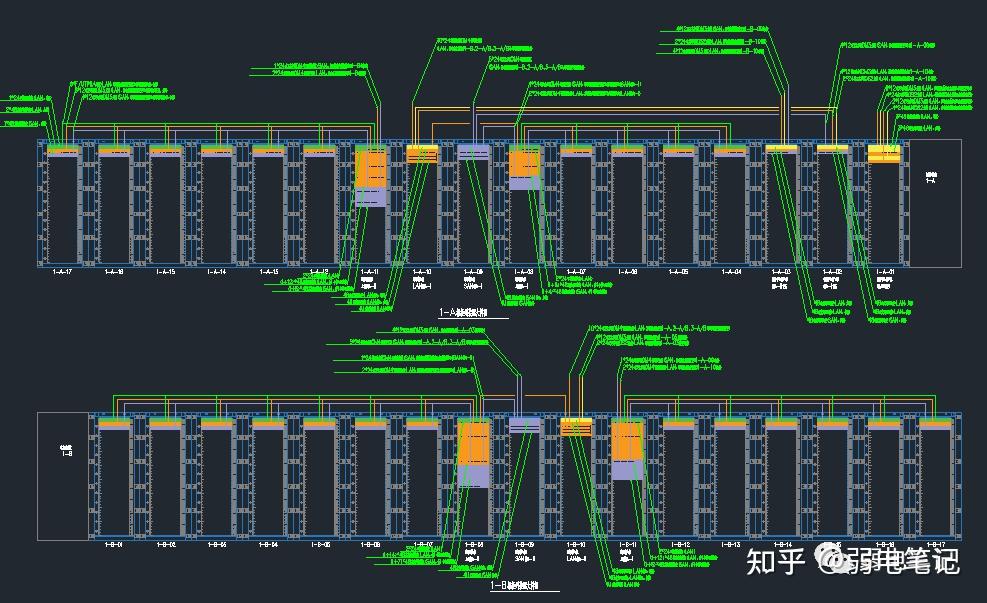Select the rack label 1-A-07
This screenshot has height=603, width=987.
[575, 272]
